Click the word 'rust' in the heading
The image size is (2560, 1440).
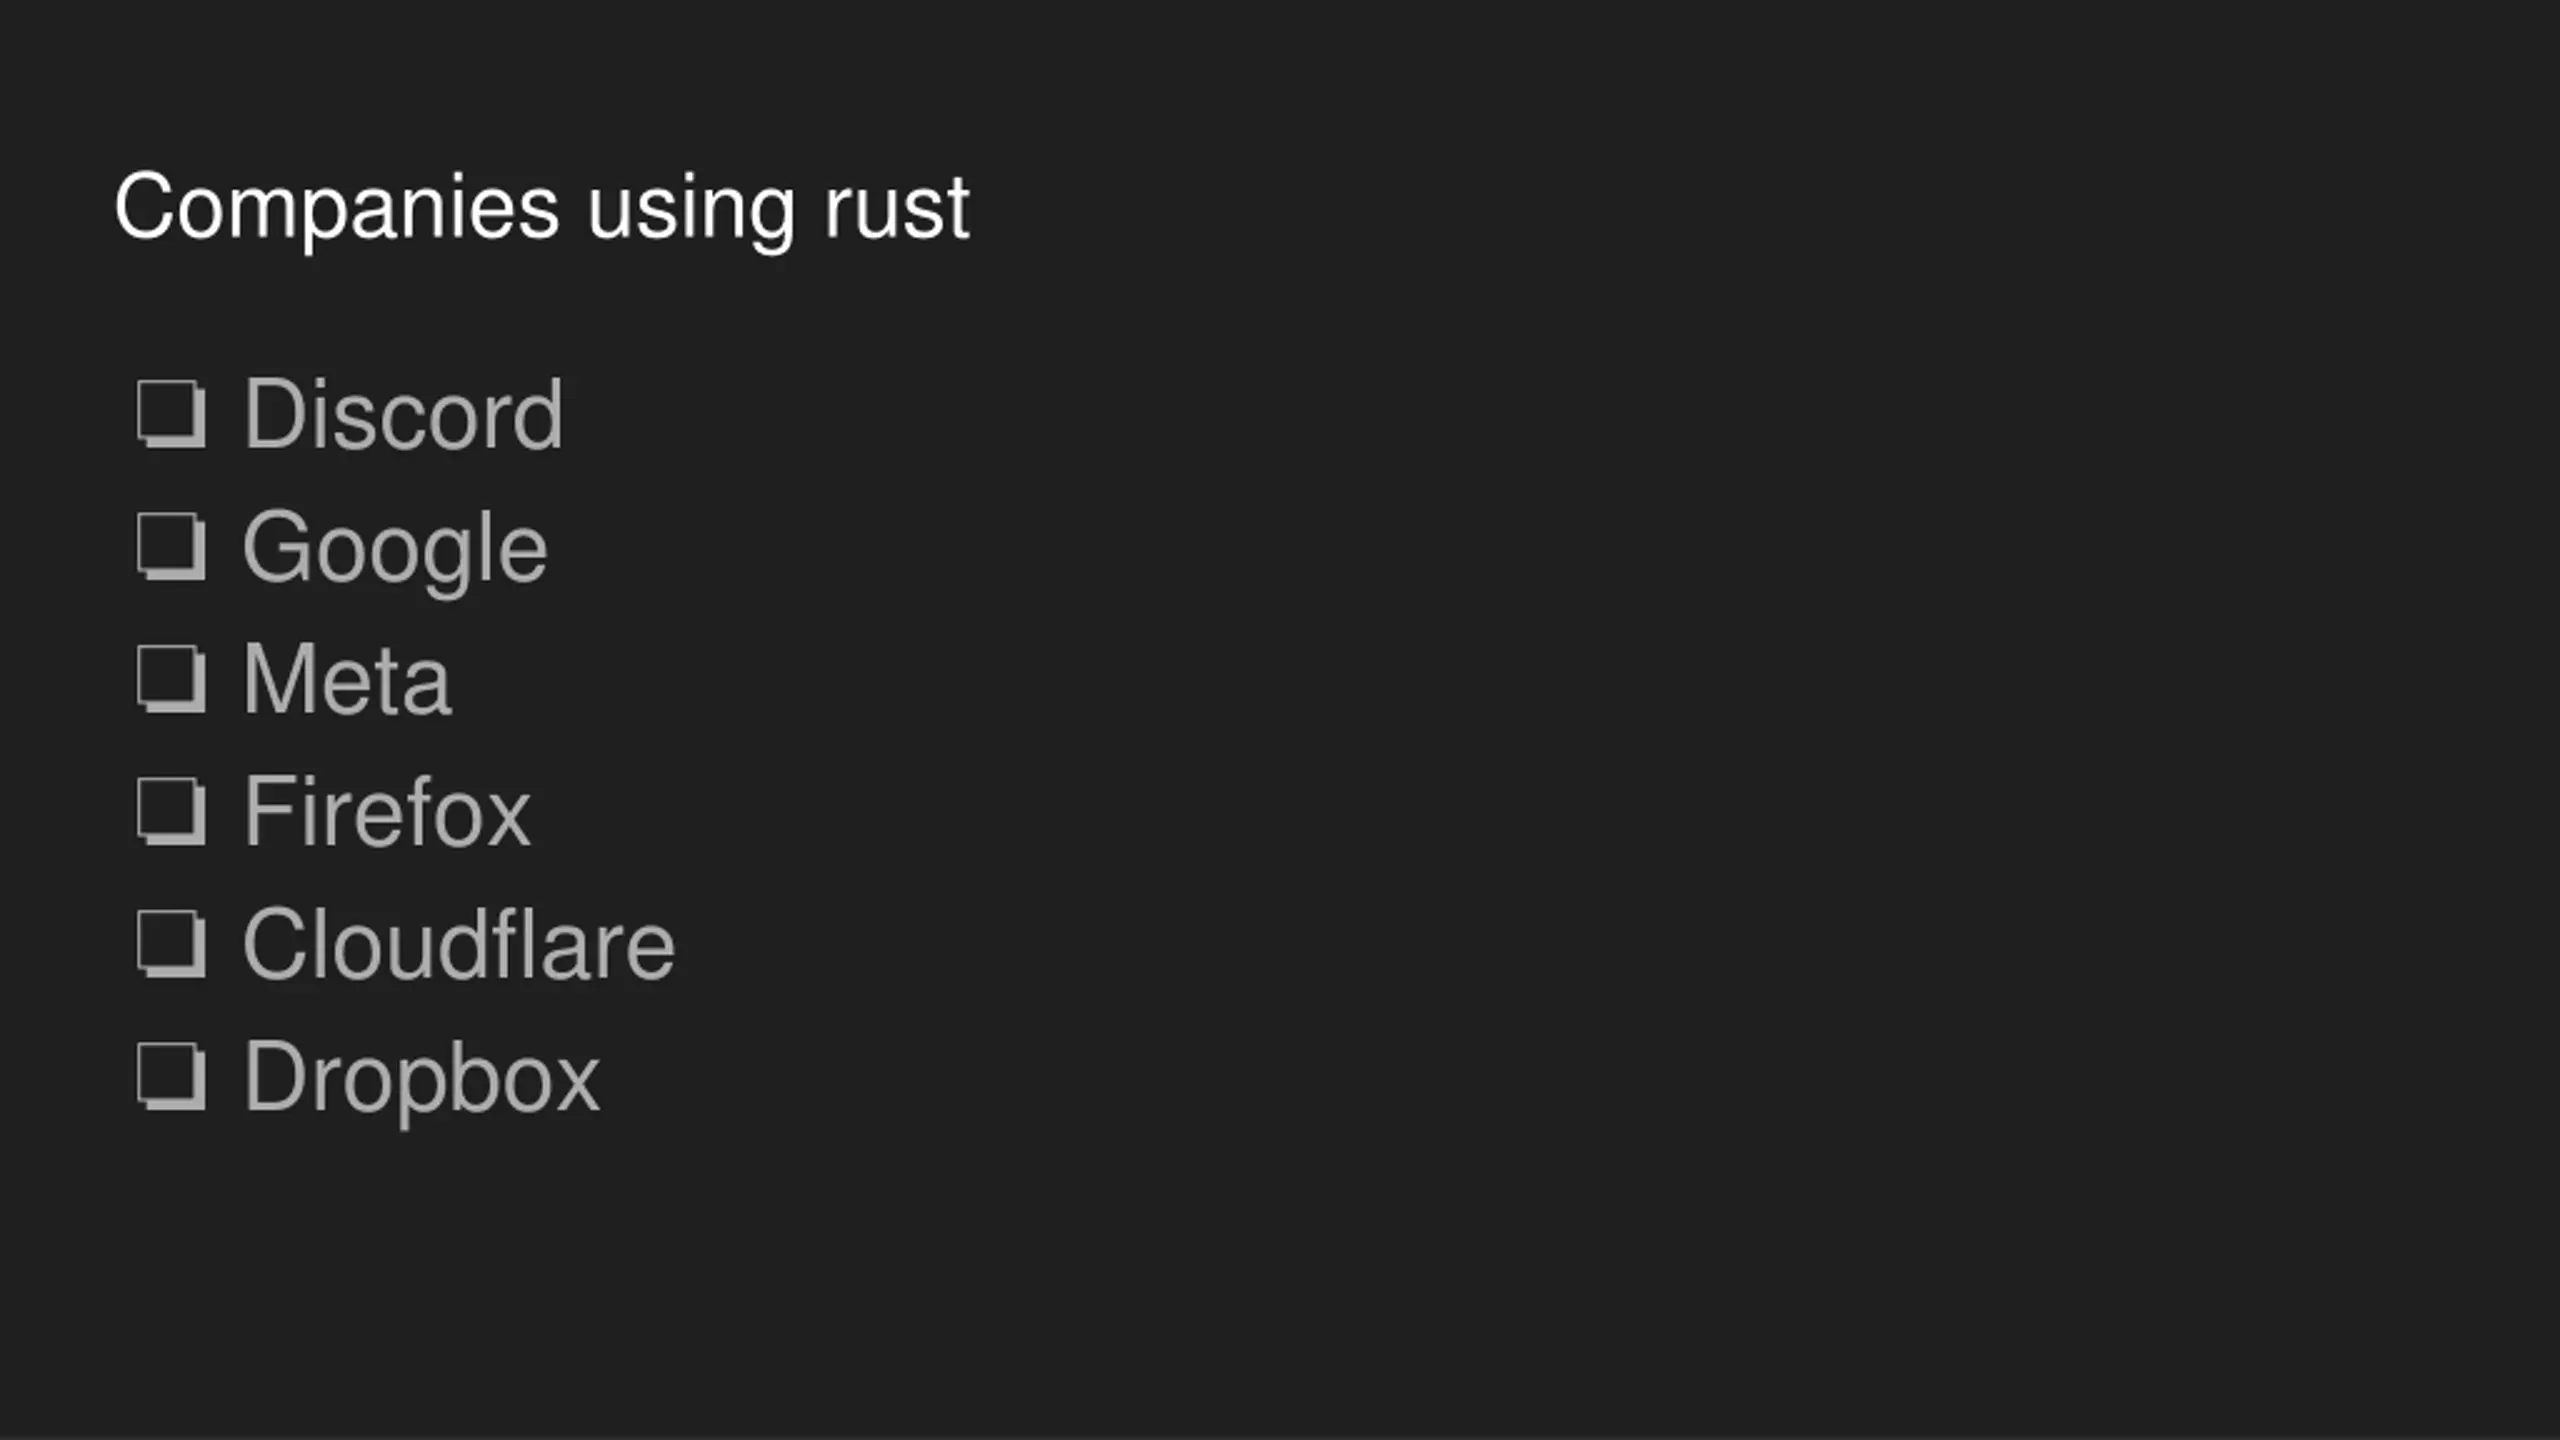[x=897, y=208]
